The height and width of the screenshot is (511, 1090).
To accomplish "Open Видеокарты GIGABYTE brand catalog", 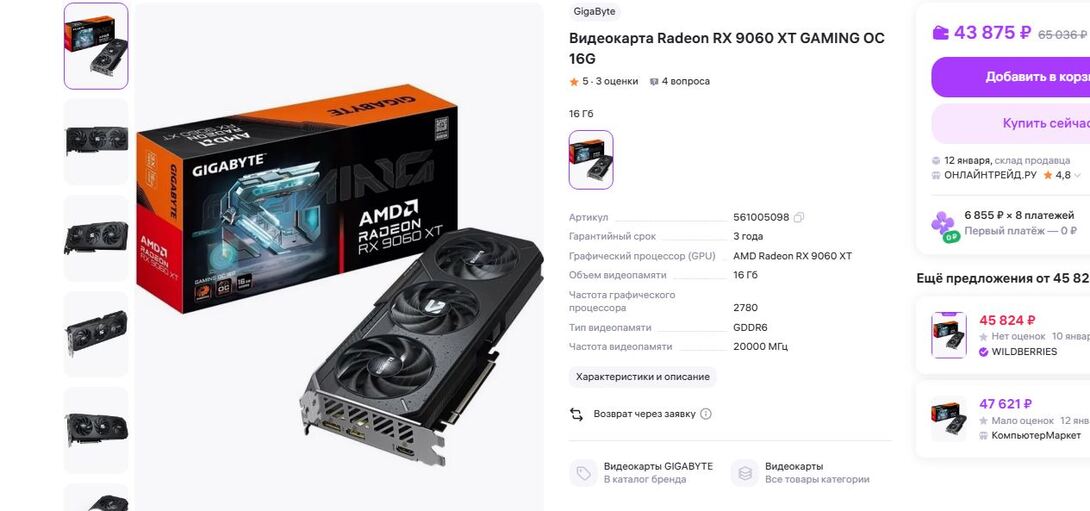I will click(658, 466).
